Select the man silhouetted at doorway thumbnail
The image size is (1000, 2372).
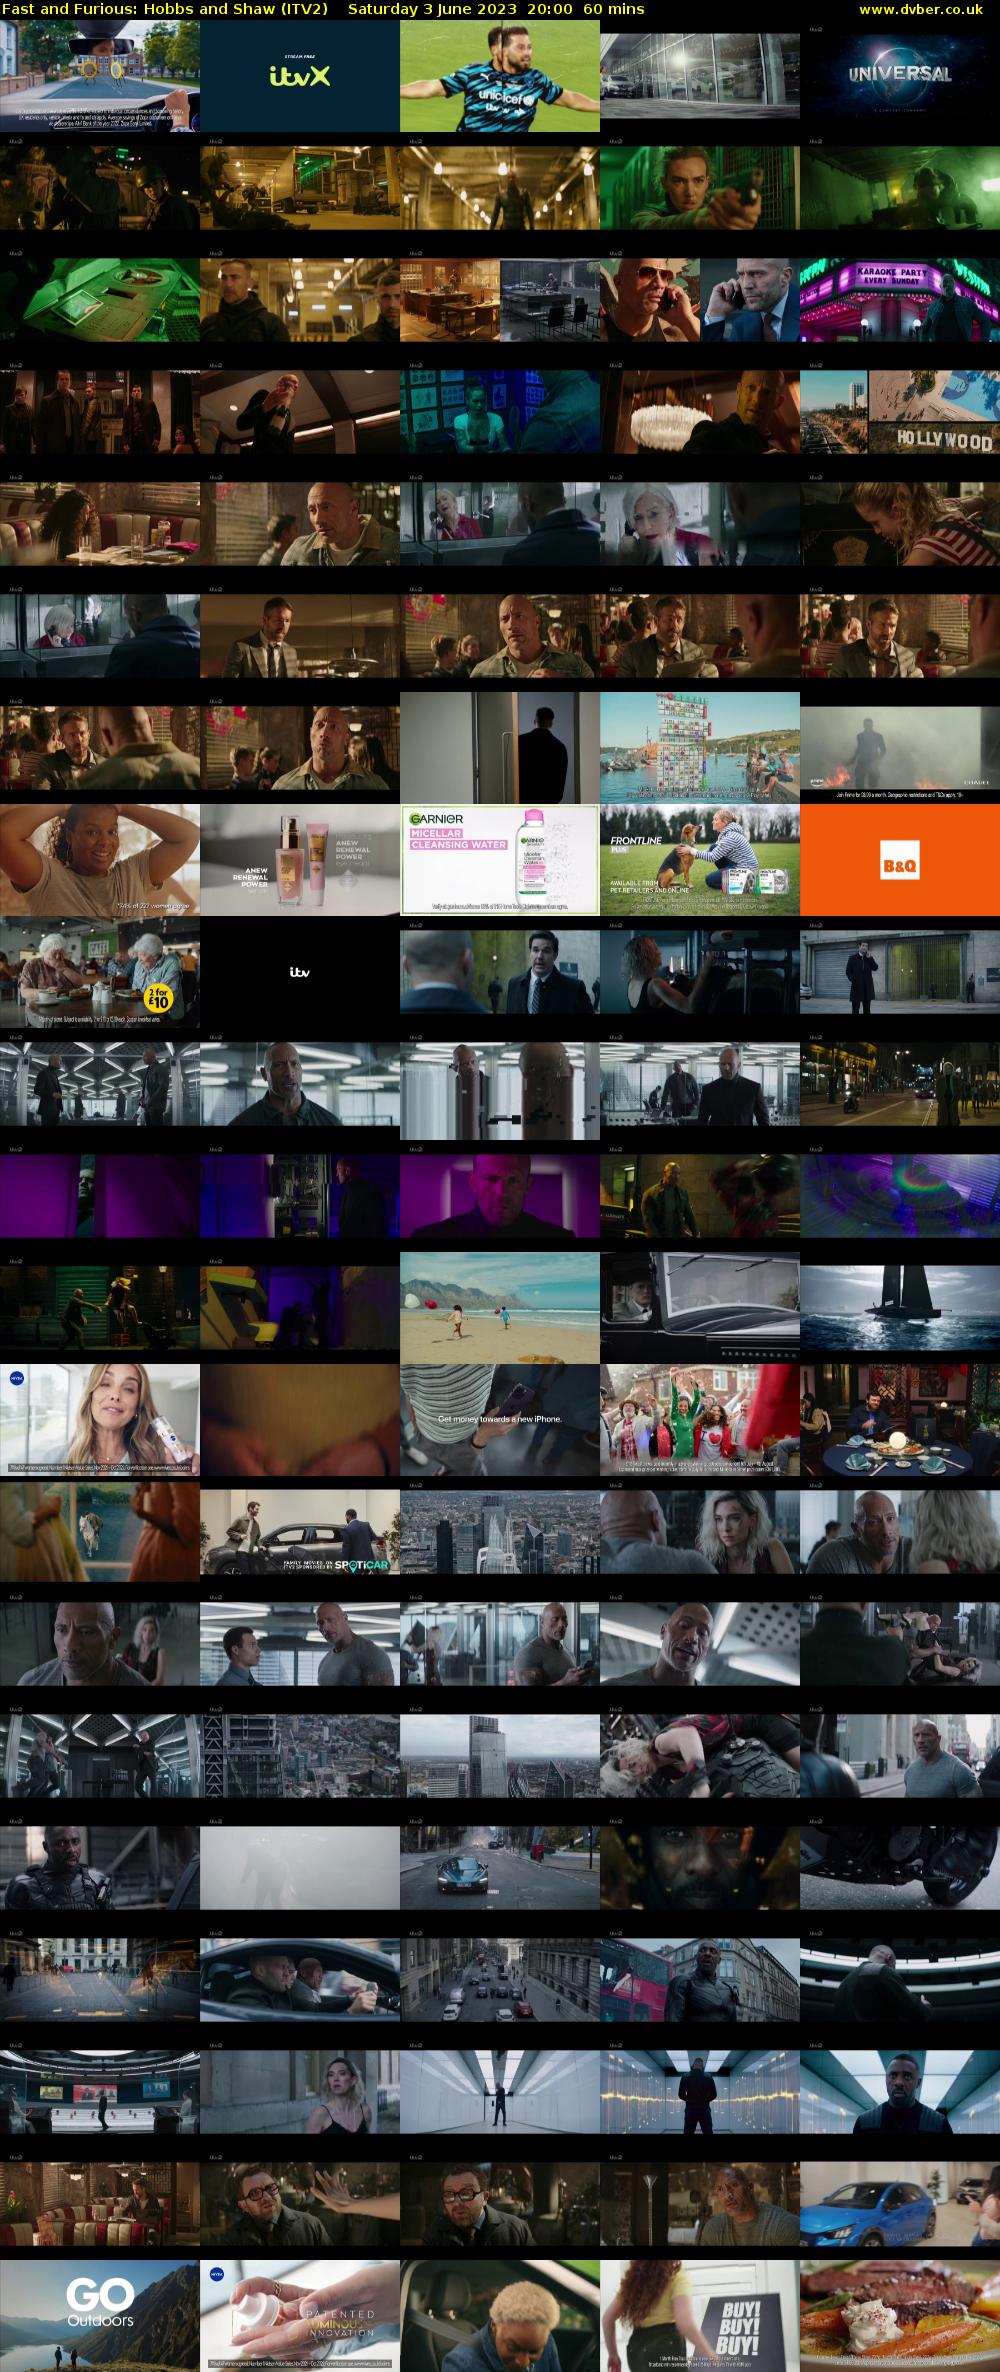click(500, 748)
